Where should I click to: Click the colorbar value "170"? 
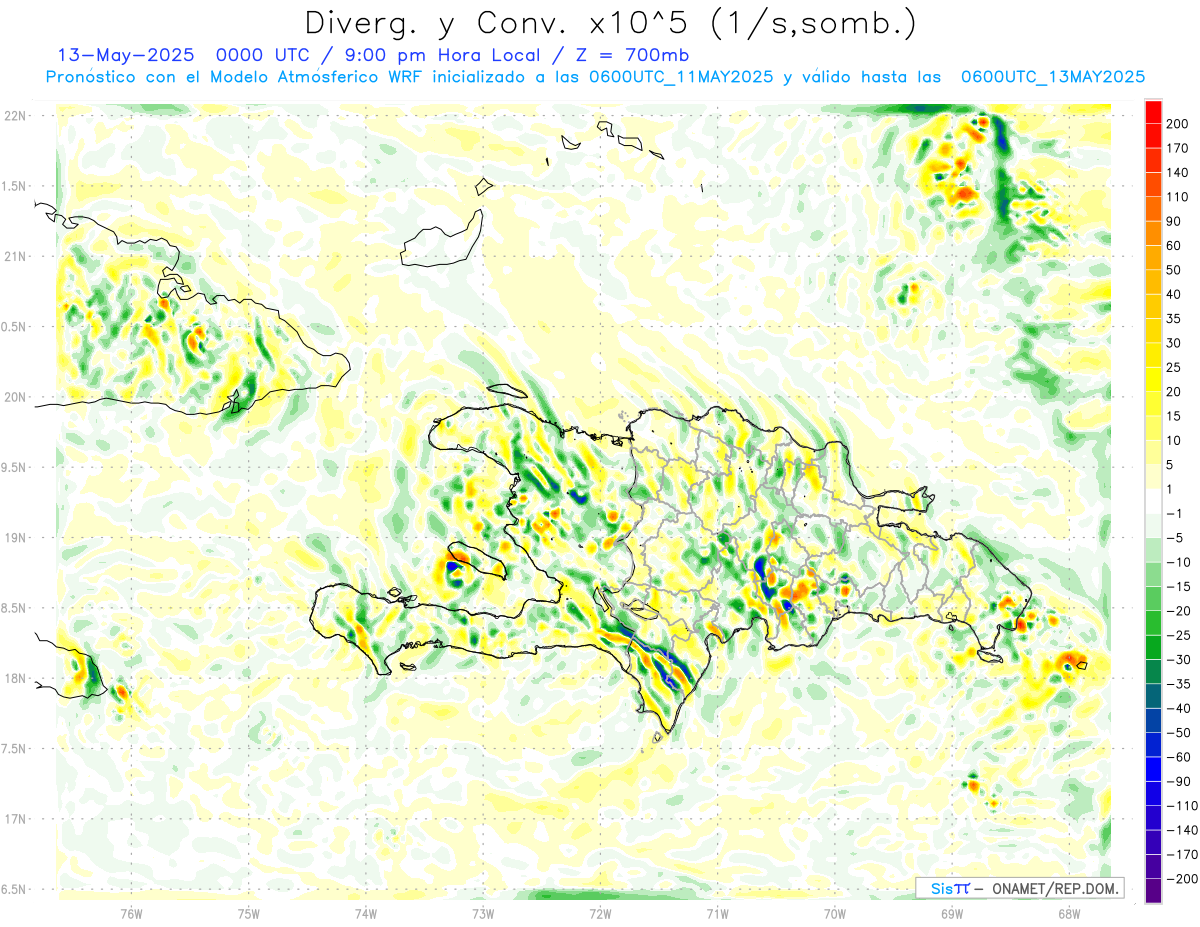[1178, 148]
